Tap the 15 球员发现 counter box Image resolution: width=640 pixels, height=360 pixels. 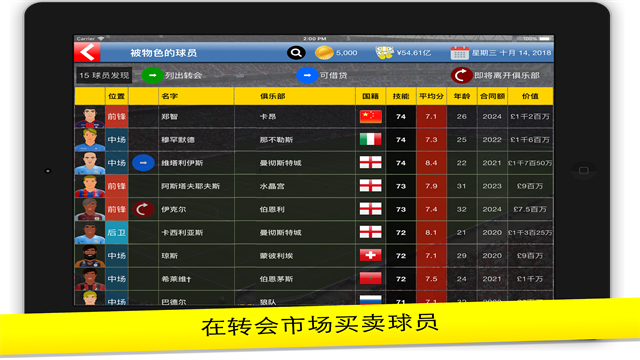[x=104, y=75]
